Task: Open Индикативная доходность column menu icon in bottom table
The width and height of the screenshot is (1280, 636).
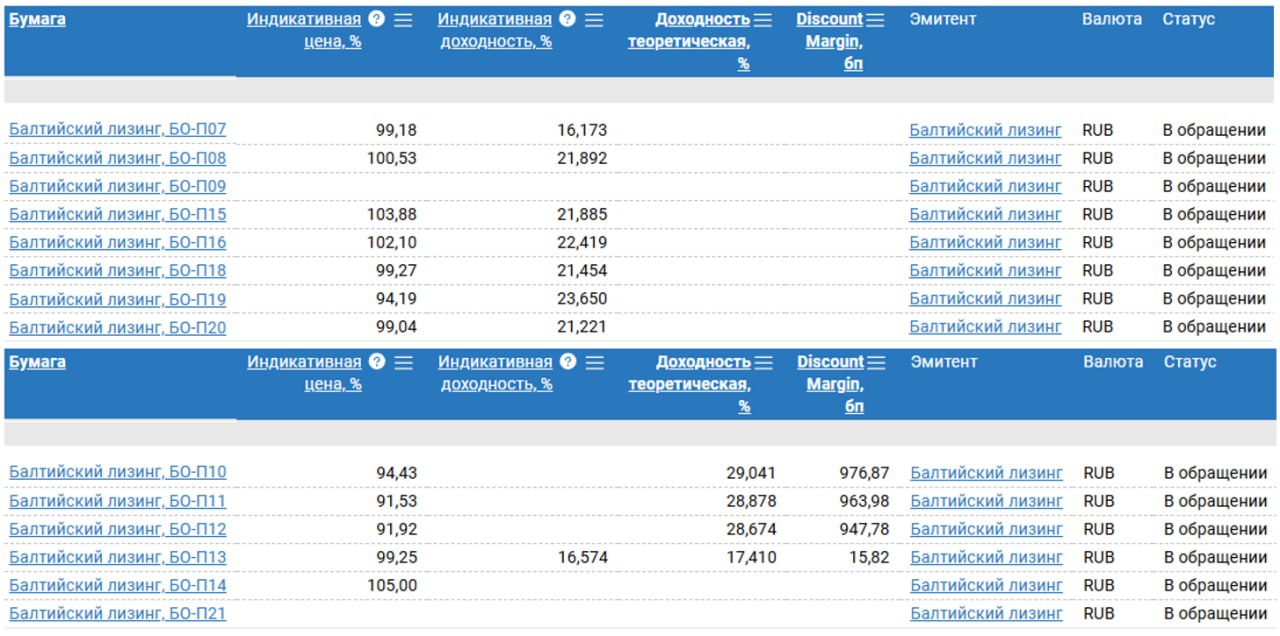Action: 595,363
